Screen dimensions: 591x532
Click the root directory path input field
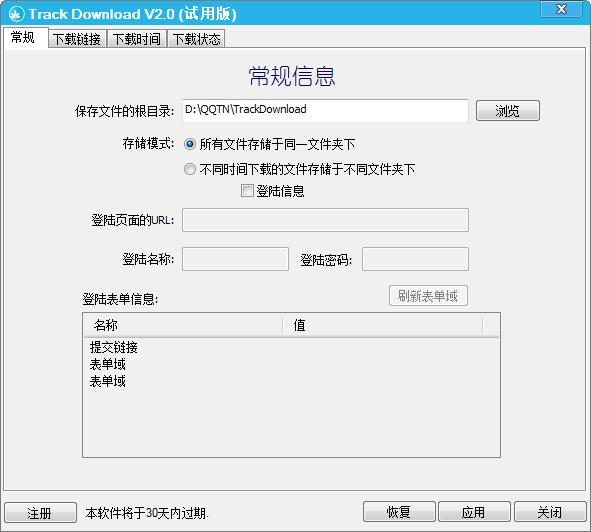pos(325,110)
